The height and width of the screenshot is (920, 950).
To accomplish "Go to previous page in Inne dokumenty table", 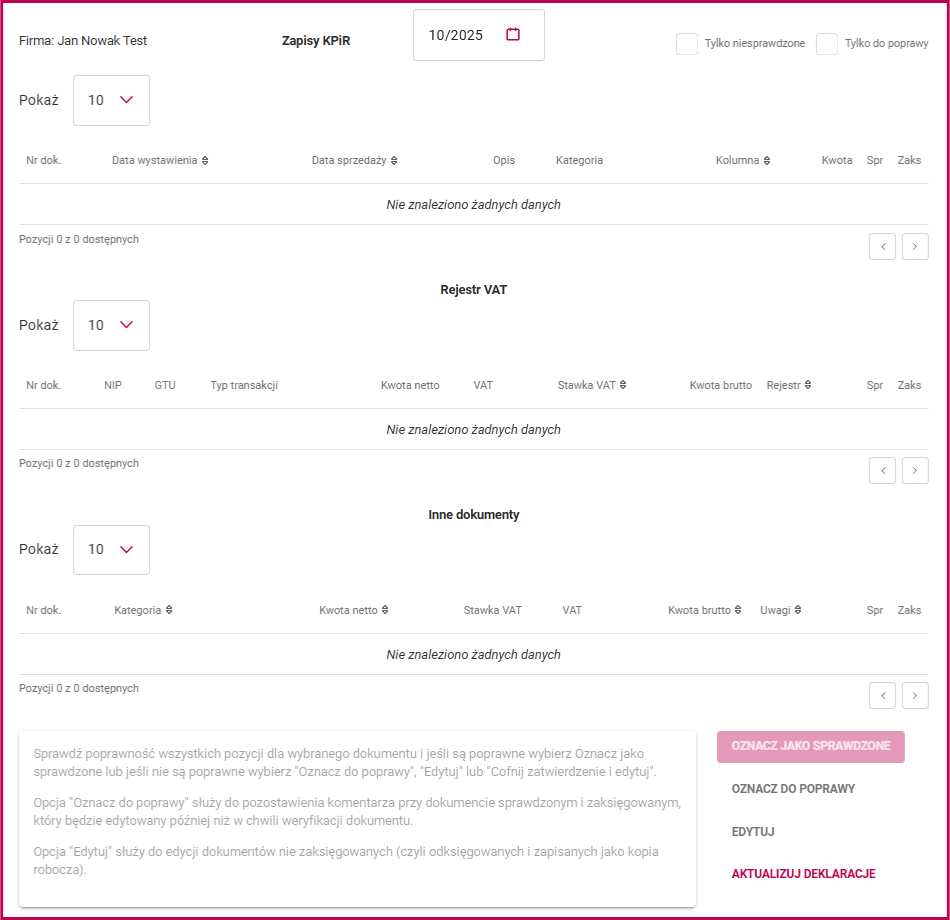I will [x=882, y=695].
